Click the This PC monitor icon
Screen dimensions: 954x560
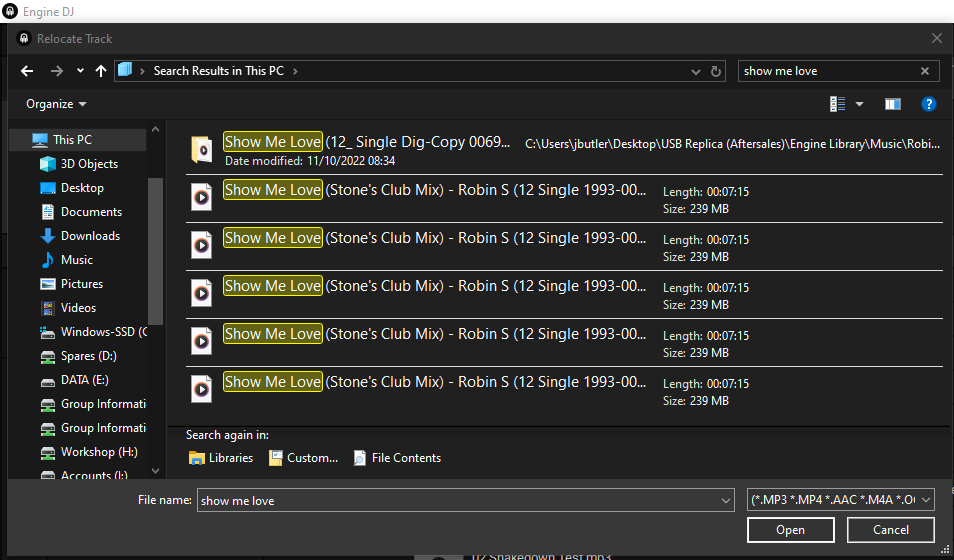[x=40, y=140]
